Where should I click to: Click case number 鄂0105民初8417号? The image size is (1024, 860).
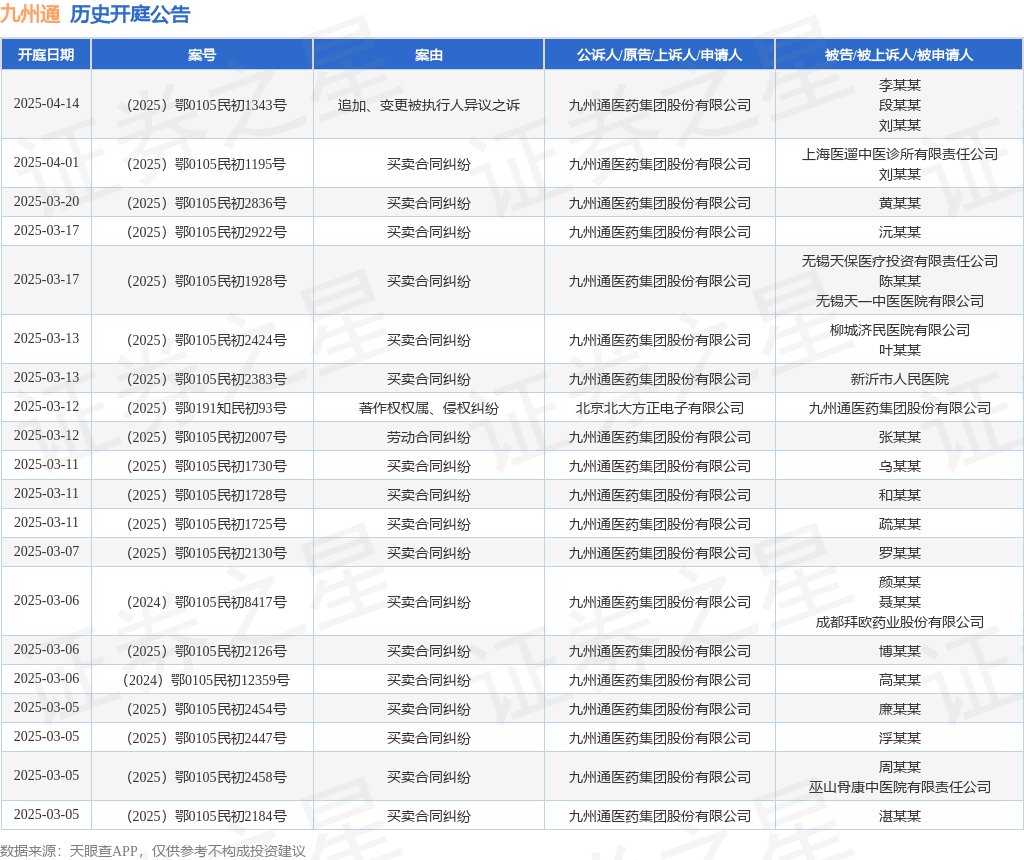click(x=206, y=602)
